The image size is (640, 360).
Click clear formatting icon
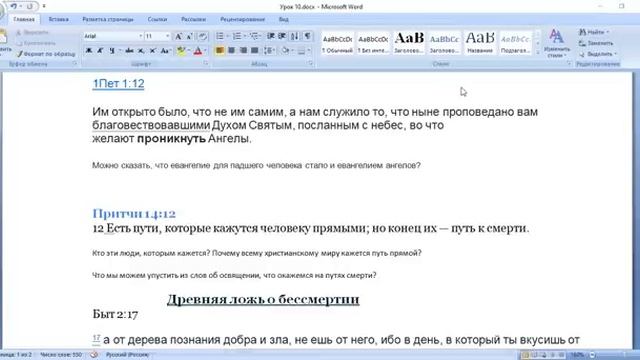coord(203,36)
